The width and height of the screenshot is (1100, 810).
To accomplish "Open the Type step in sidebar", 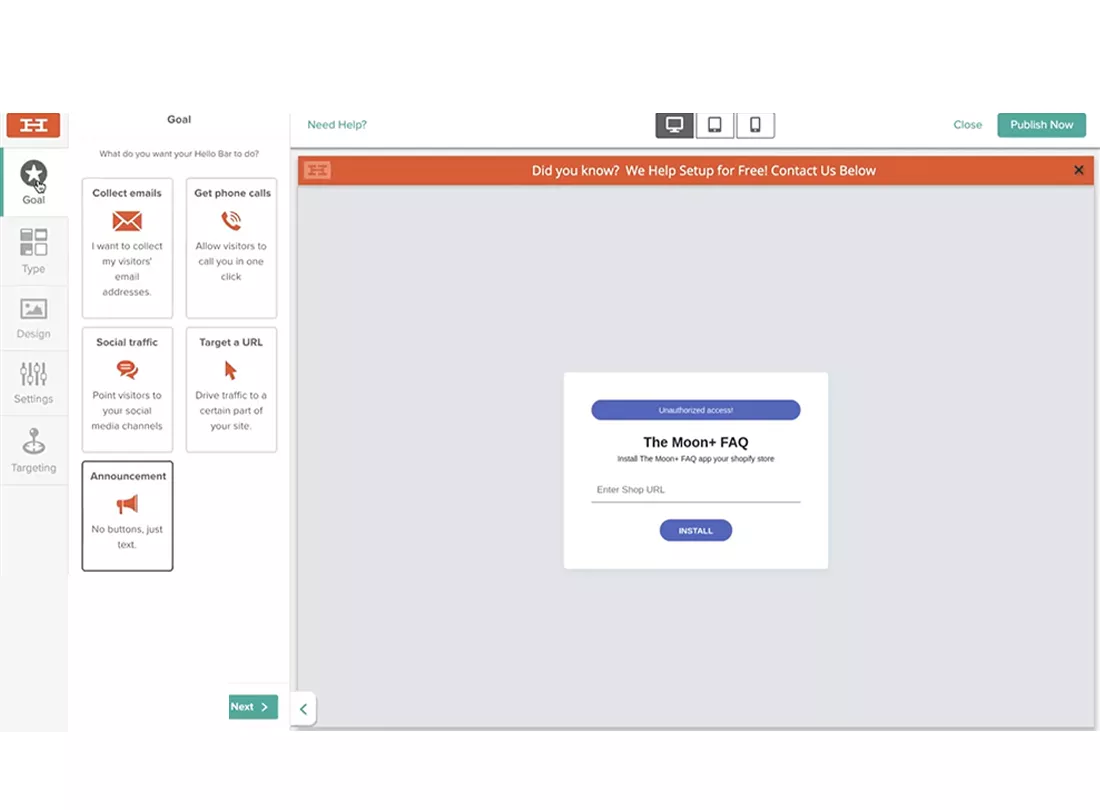I will tap(33, 251).
